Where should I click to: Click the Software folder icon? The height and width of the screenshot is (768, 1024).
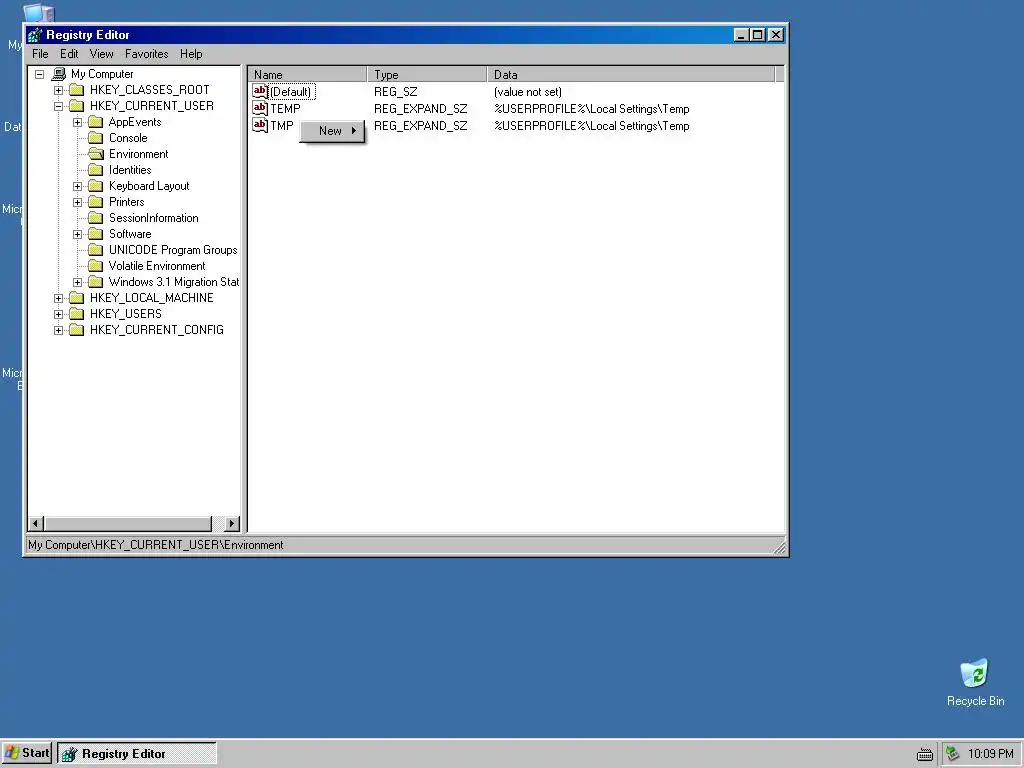95,234
